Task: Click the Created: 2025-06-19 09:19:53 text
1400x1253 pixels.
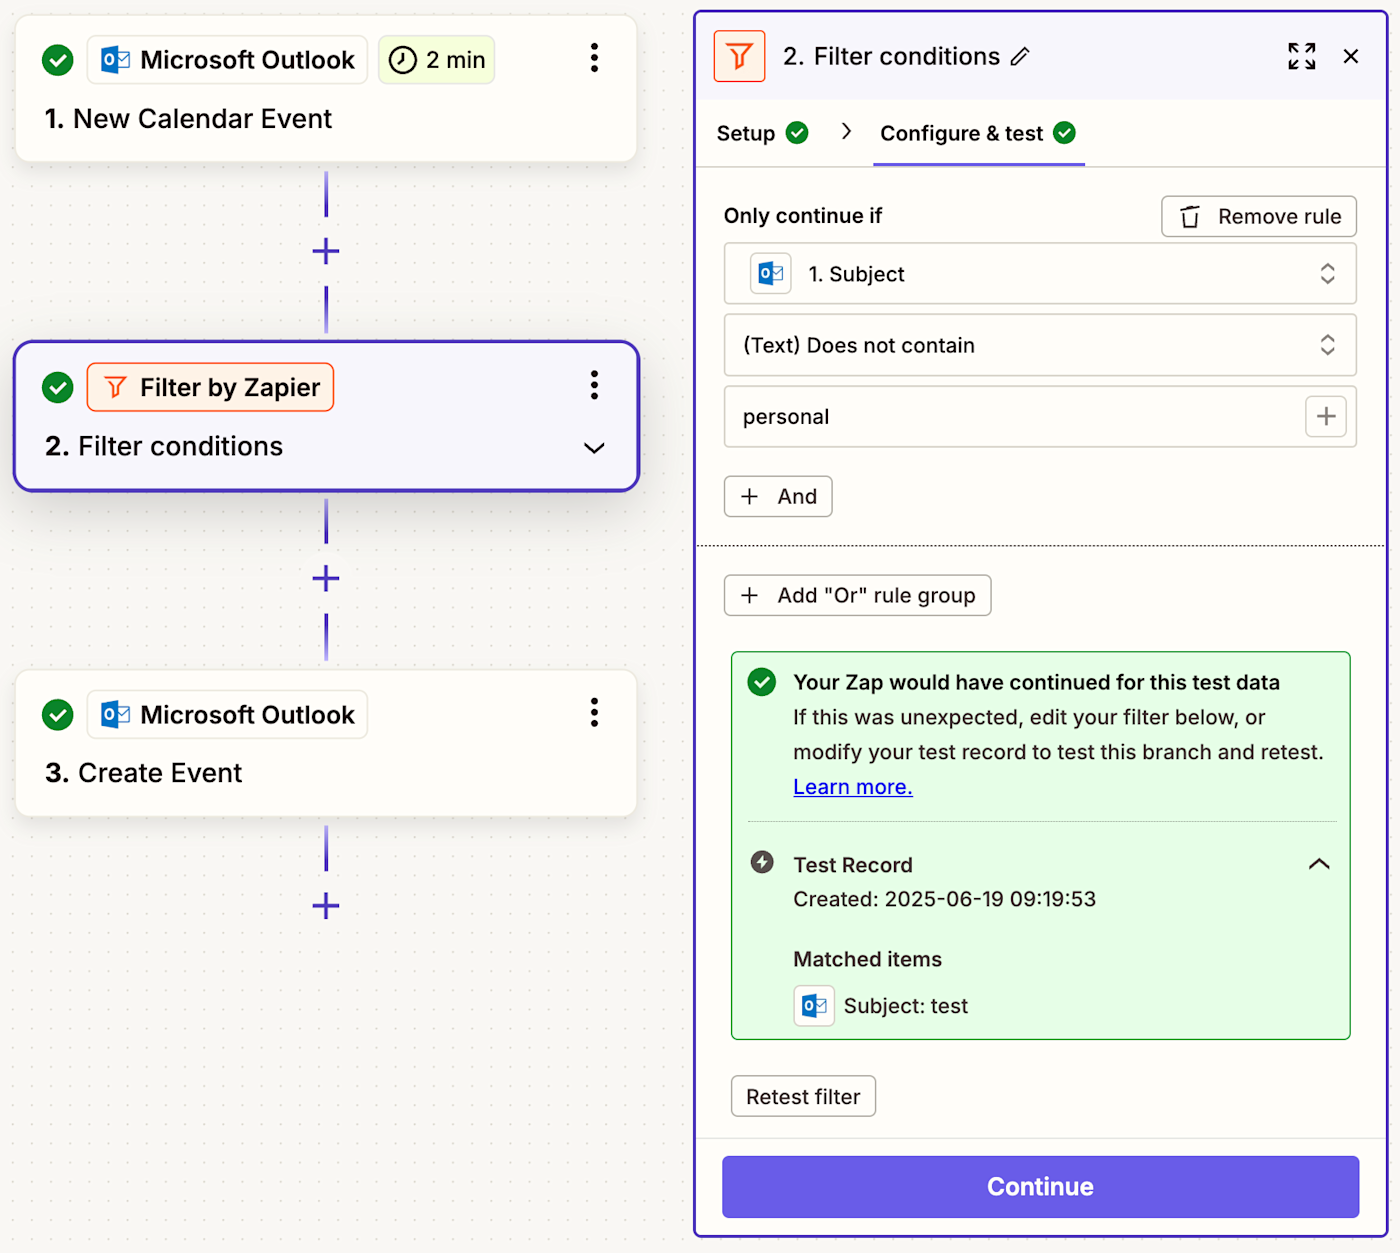Action: click(x=944, y=899)
